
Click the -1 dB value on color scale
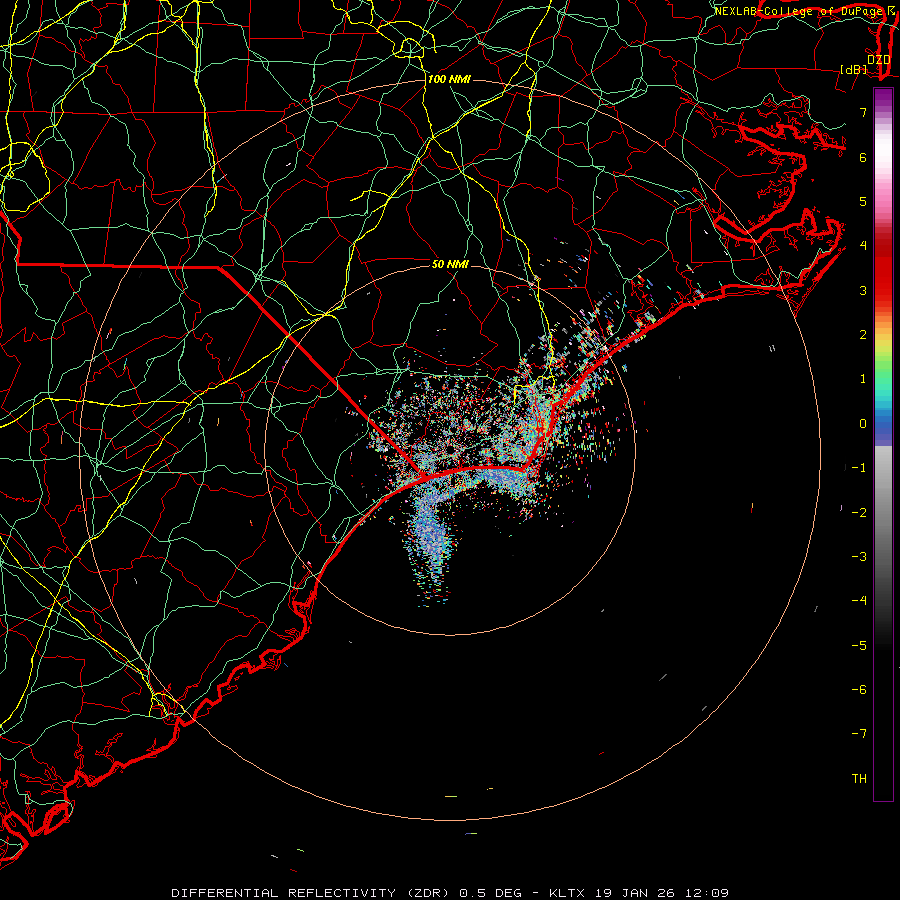pyautogui.click(x=859, y=468)
